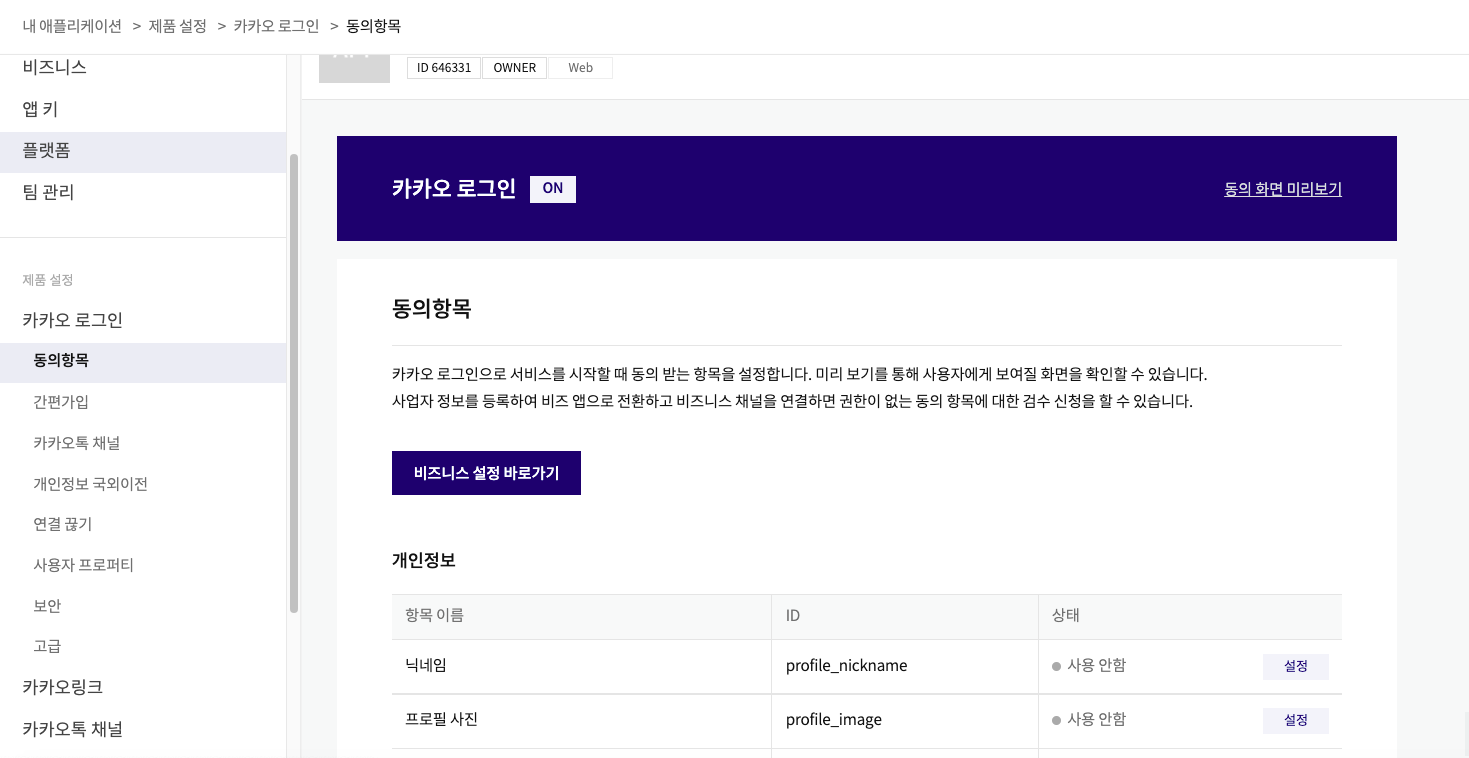Open 내 애플리케이션 breadcrumb link
Image resolution: width=1469 pixels, height=758 pixels.
tap(72, 26)
